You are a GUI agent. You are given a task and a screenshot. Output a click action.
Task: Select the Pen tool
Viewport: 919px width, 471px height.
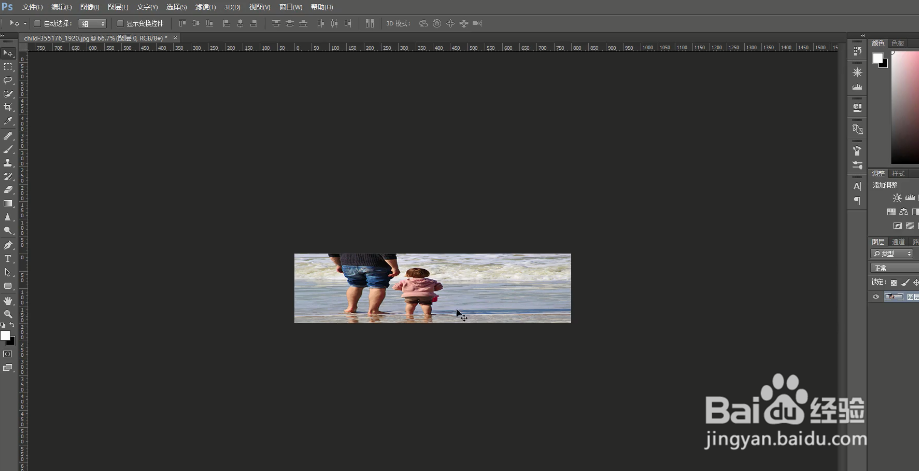point(8,245)
